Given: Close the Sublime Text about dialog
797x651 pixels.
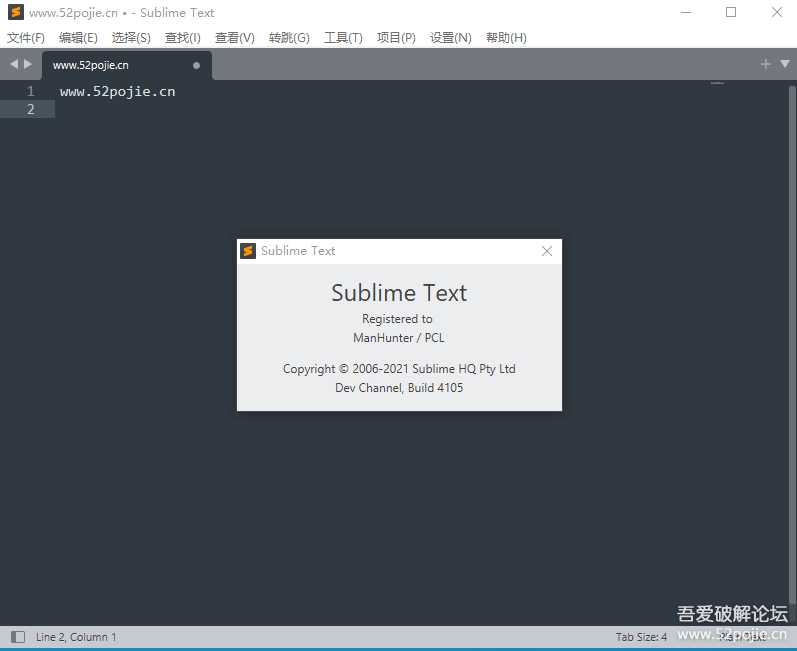Looking at the screenshot, I should pyautogui.click(x=546, y=251).
